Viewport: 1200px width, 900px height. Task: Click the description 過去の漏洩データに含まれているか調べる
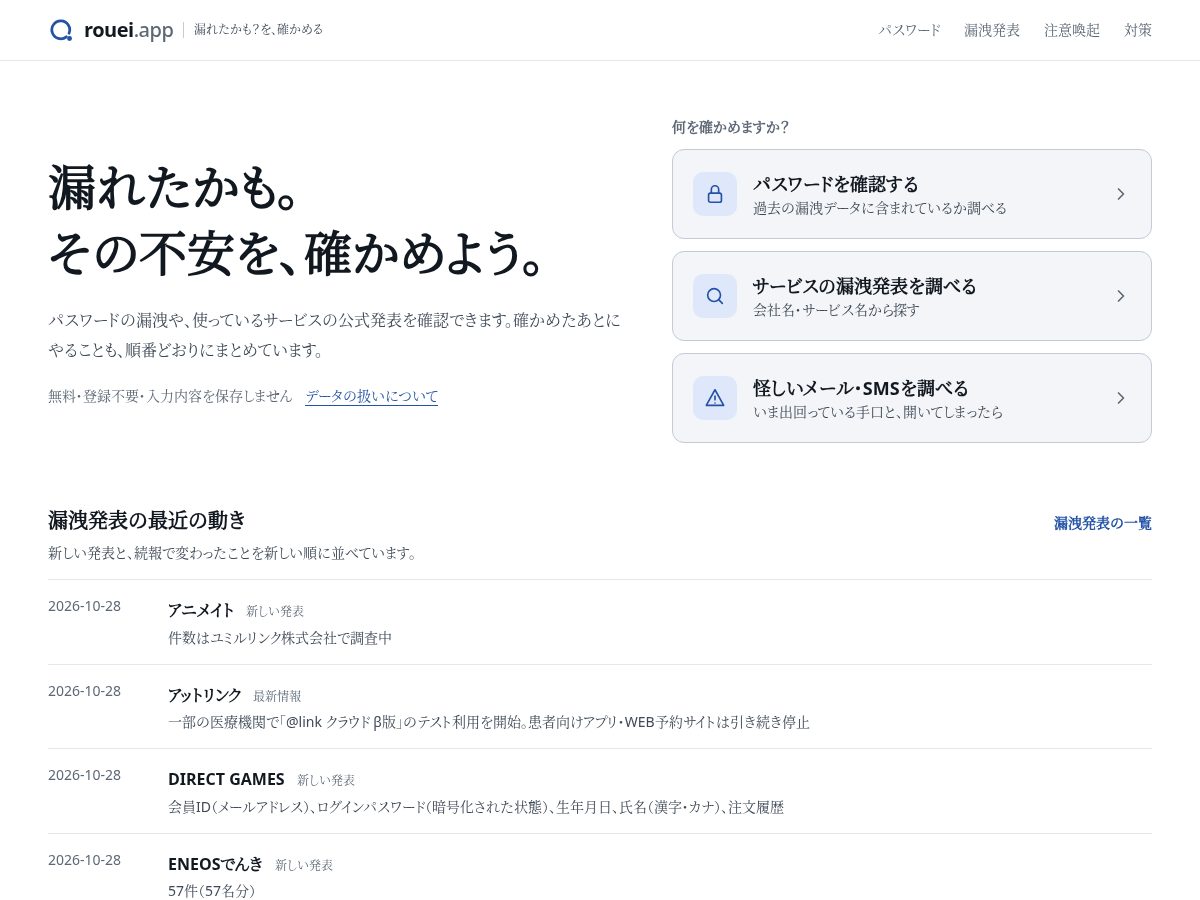880,208
